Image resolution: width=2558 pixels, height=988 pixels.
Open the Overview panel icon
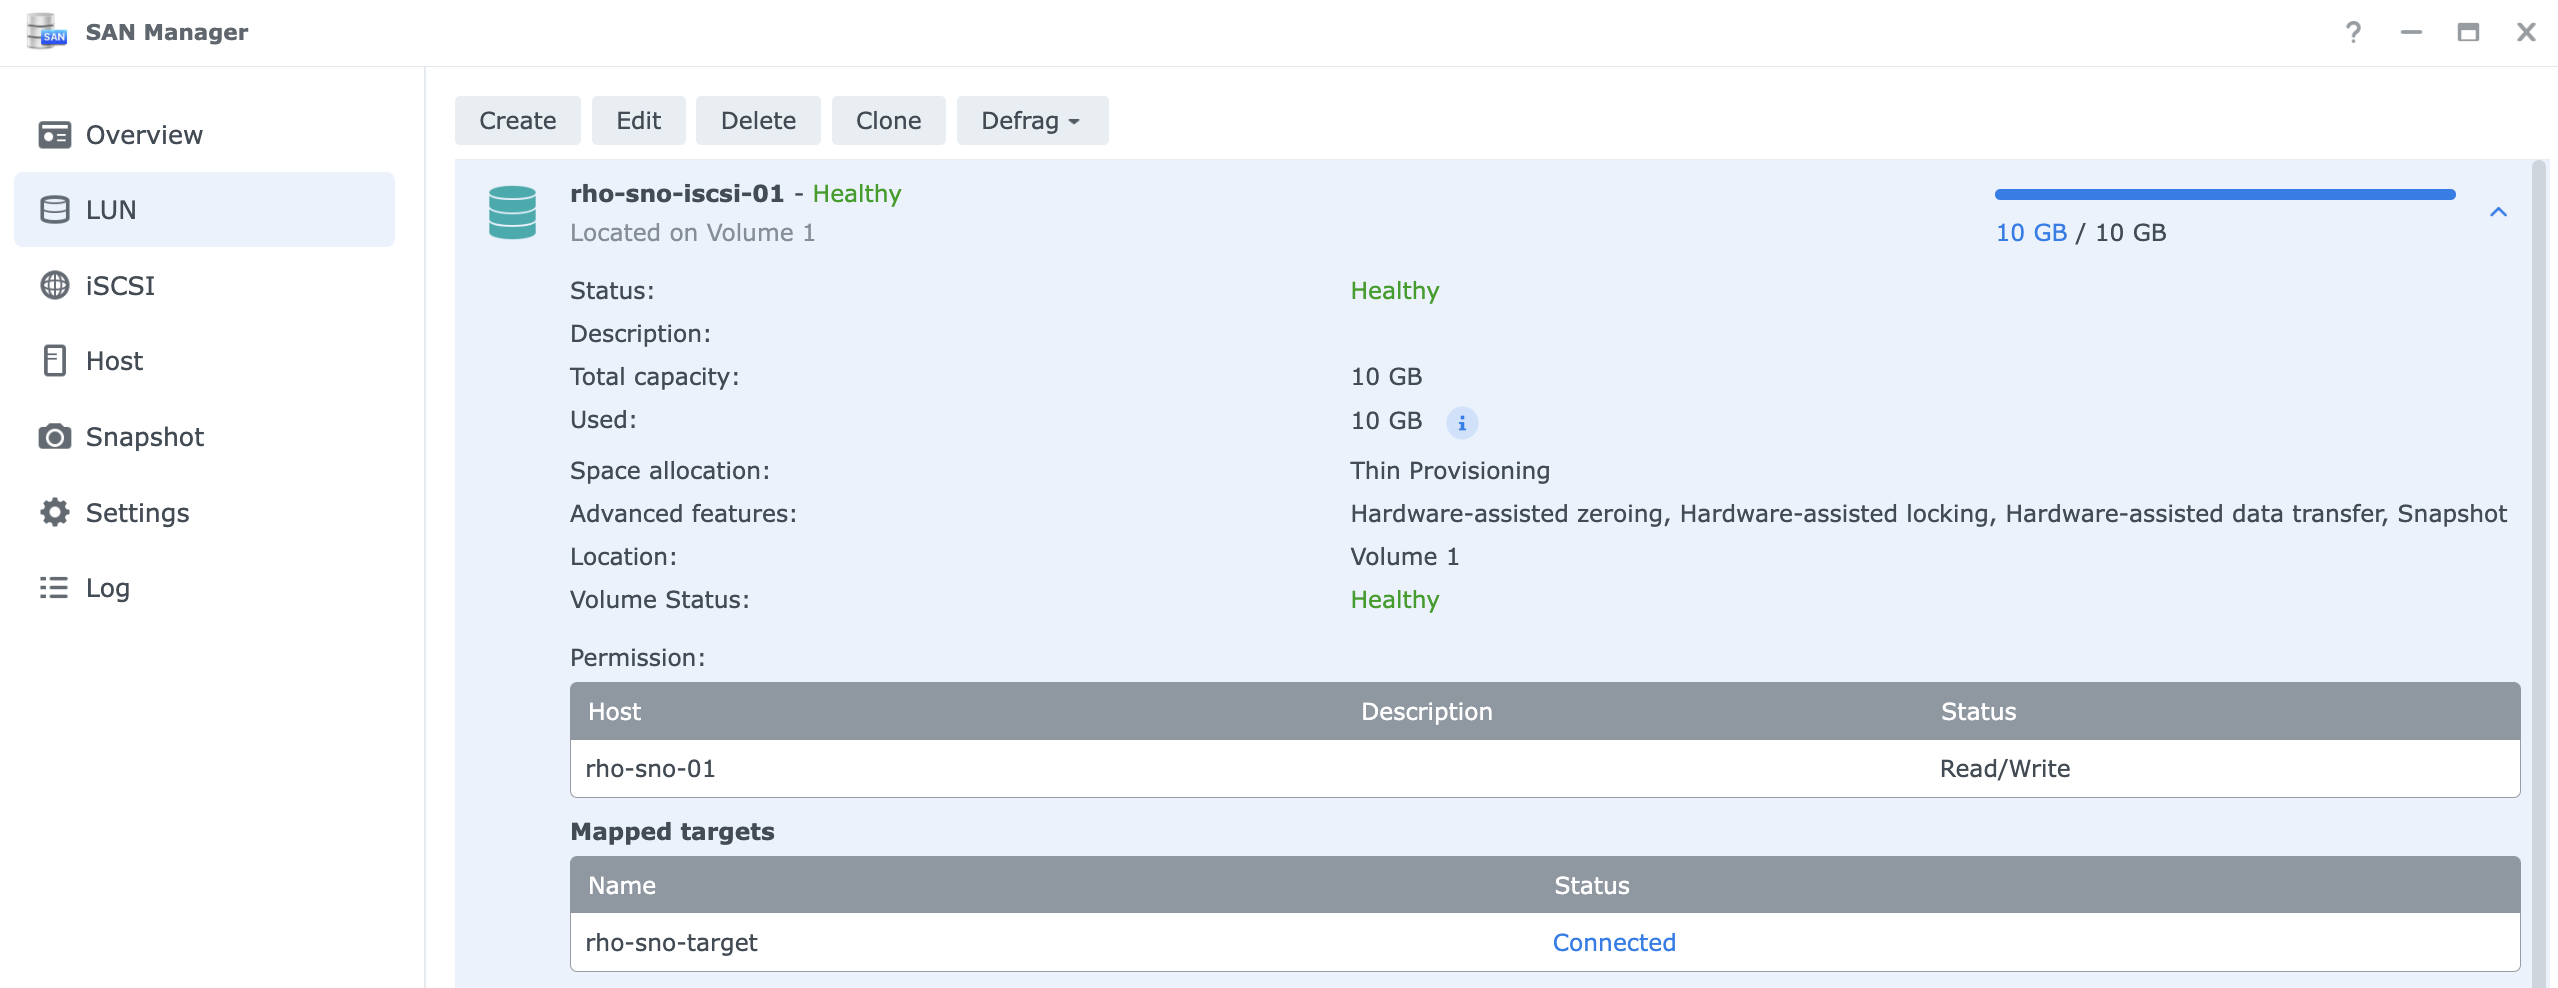click(x=55, y=134)
